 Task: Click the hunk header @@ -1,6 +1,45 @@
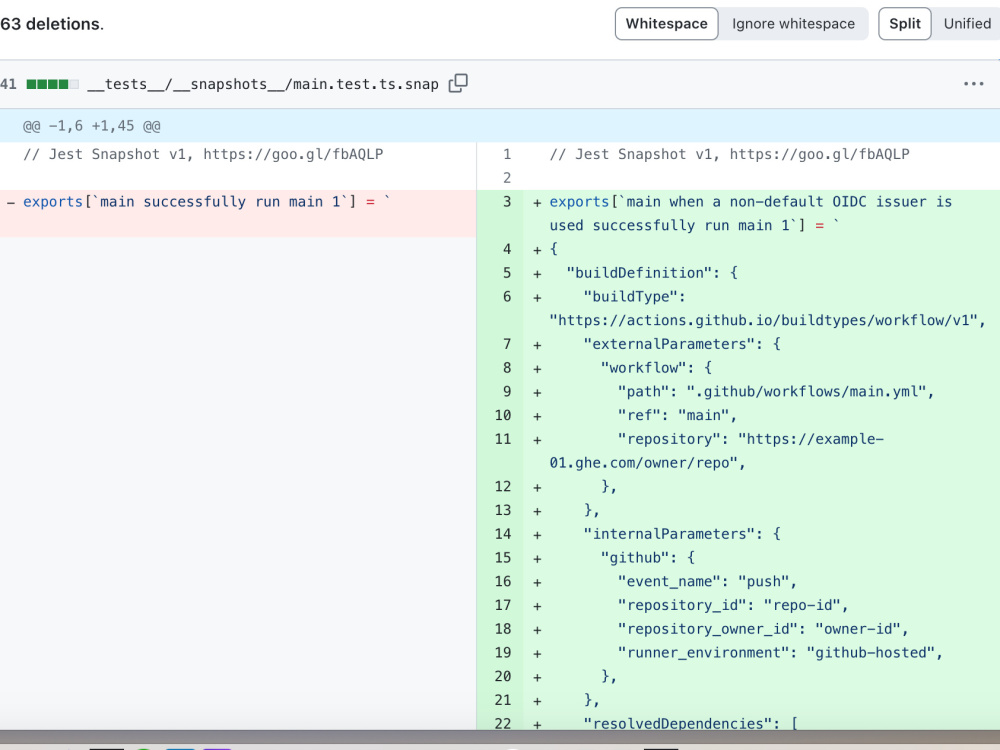(92, 126)
